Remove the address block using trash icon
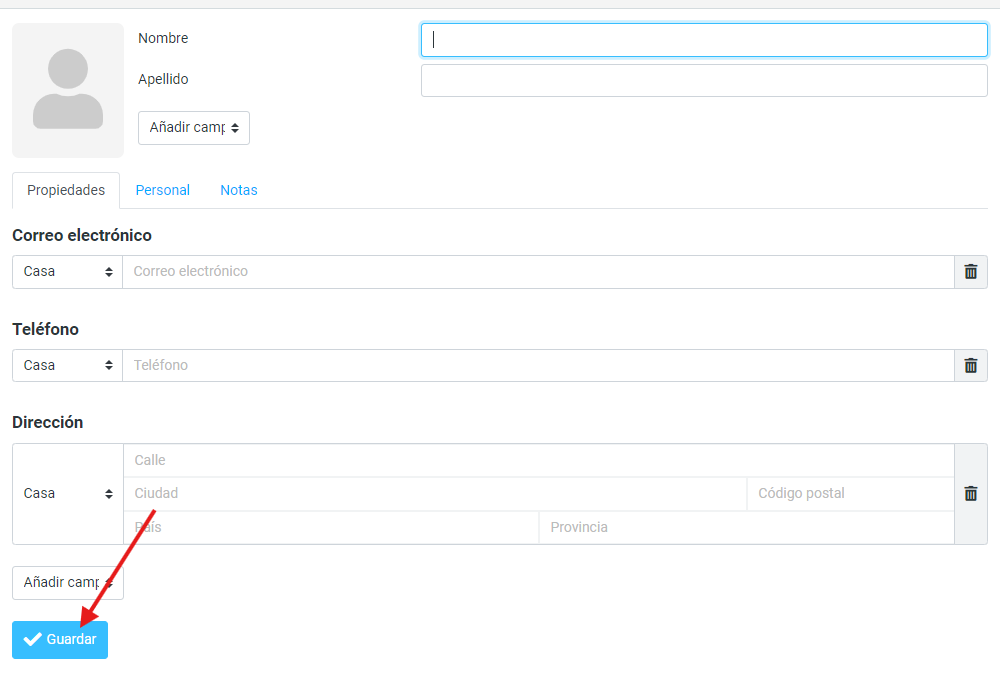 click(x=970, y=494)
